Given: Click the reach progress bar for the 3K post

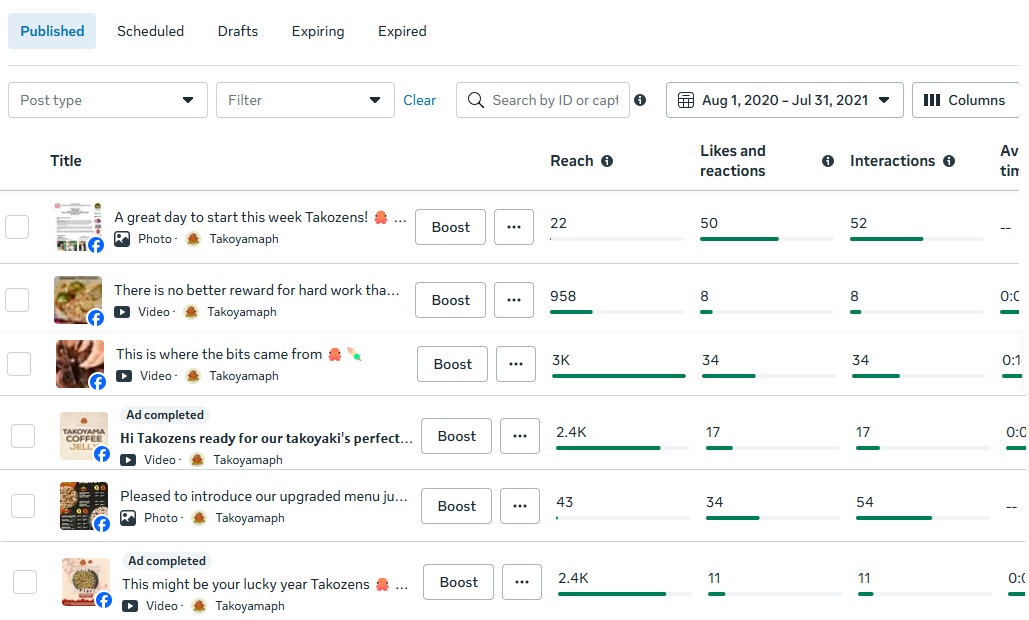Looking at the screenshot, I should click(x=619, y=376).
